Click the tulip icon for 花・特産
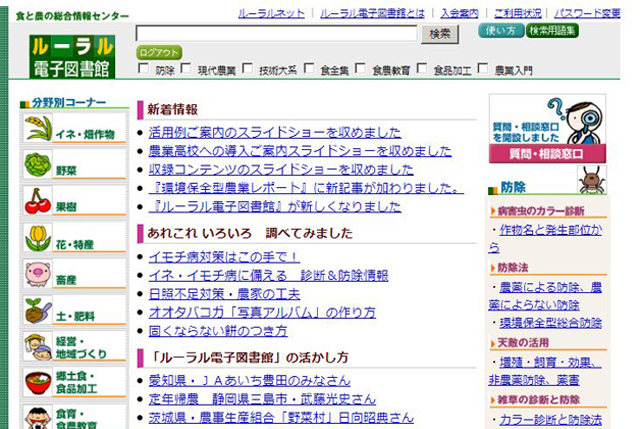 (x=38, y=239)
